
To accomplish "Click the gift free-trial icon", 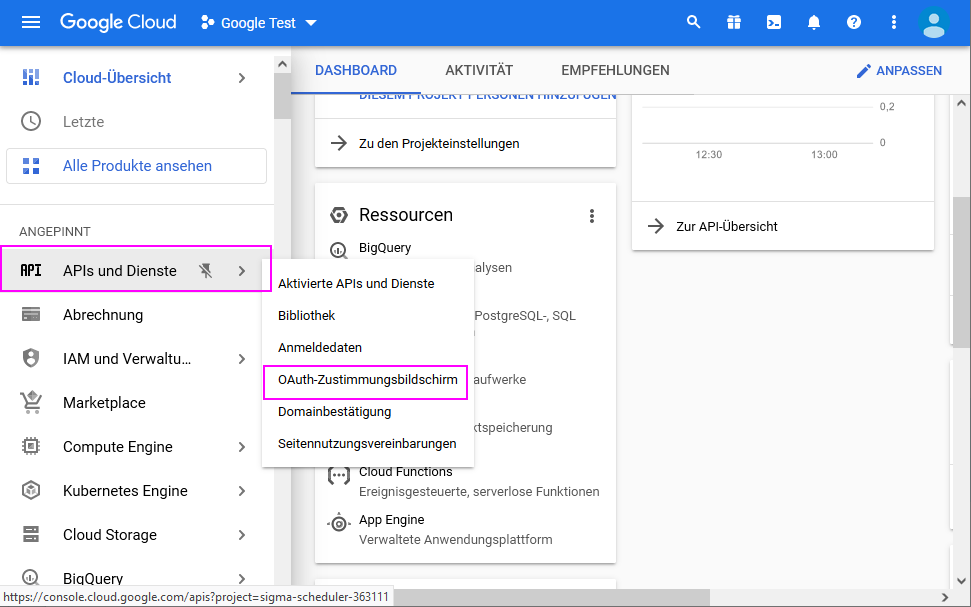I will (x=734, y=23).
